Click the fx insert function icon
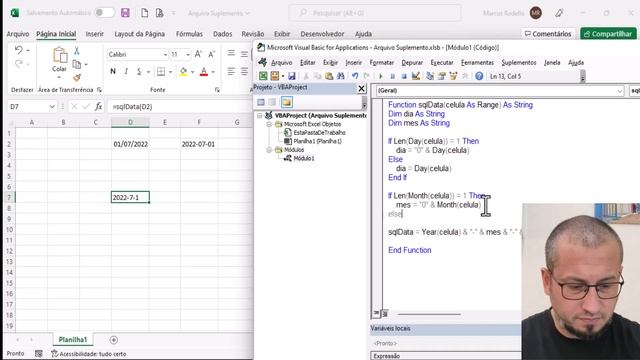 tap(98, 107)
